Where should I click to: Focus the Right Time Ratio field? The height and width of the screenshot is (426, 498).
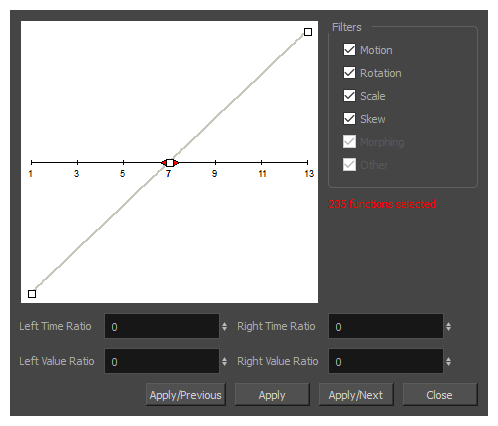(386, 326)
